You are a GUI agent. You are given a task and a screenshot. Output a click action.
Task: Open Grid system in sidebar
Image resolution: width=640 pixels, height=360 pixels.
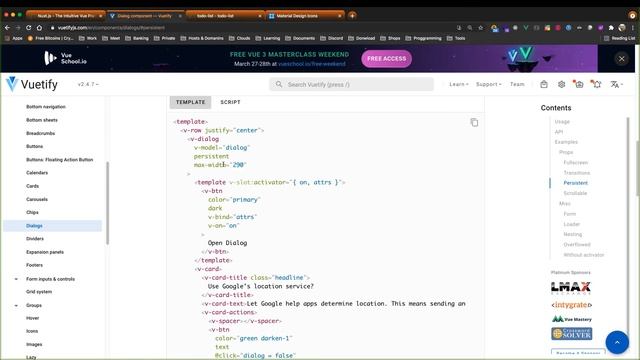[39, 292]
